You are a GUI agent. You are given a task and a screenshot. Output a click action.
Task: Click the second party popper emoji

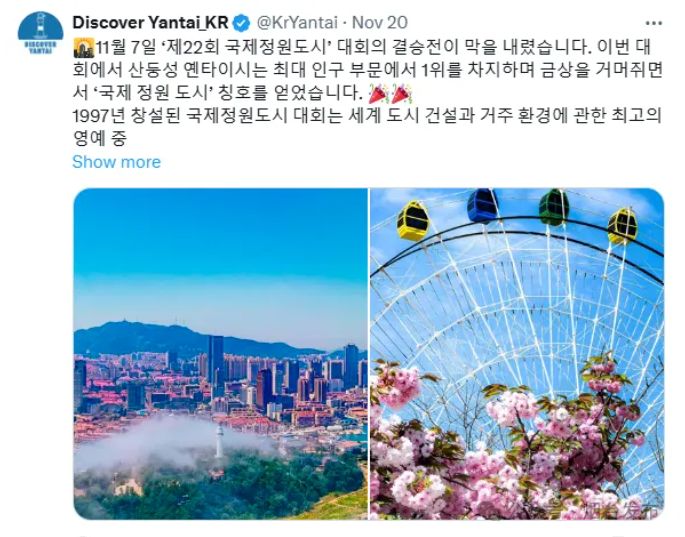(x=401, y=94)
